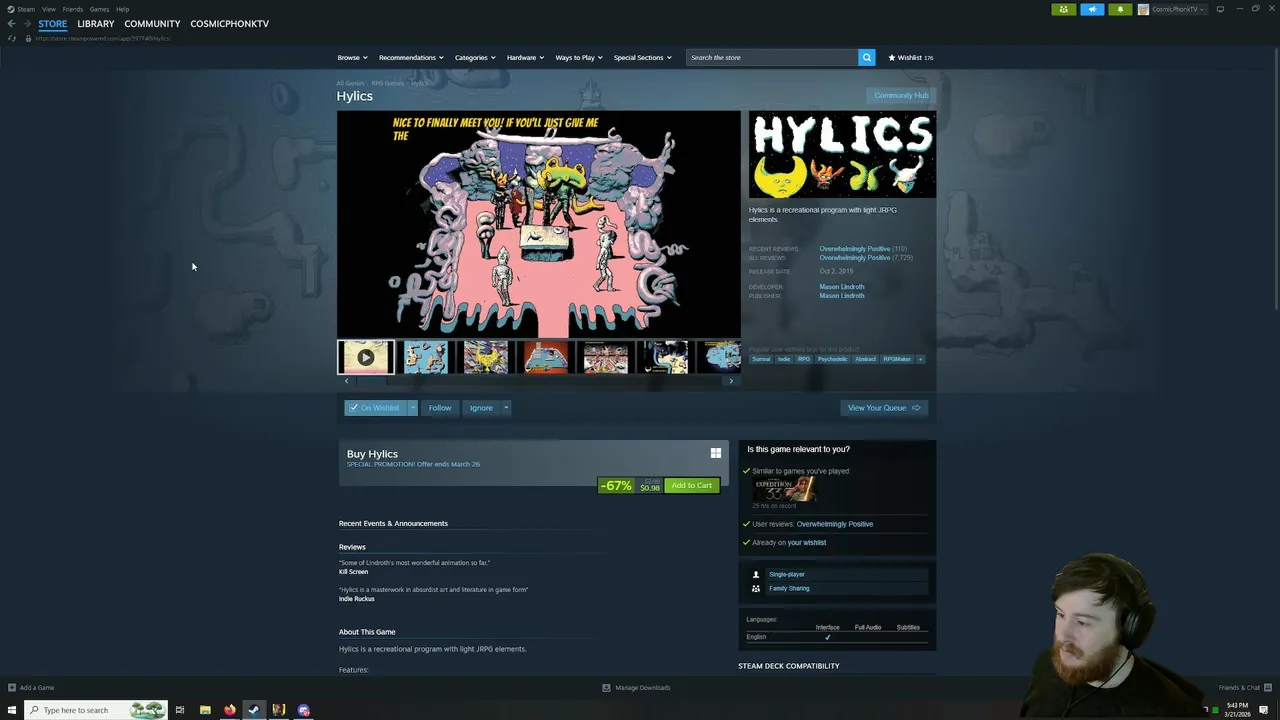Expand the Browse menu

point(352,57)
